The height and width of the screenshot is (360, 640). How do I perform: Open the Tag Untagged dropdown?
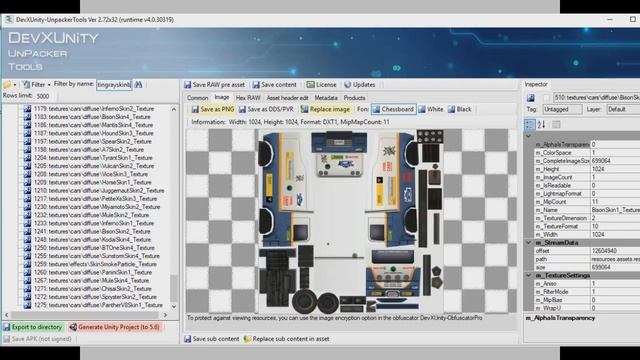562,109
